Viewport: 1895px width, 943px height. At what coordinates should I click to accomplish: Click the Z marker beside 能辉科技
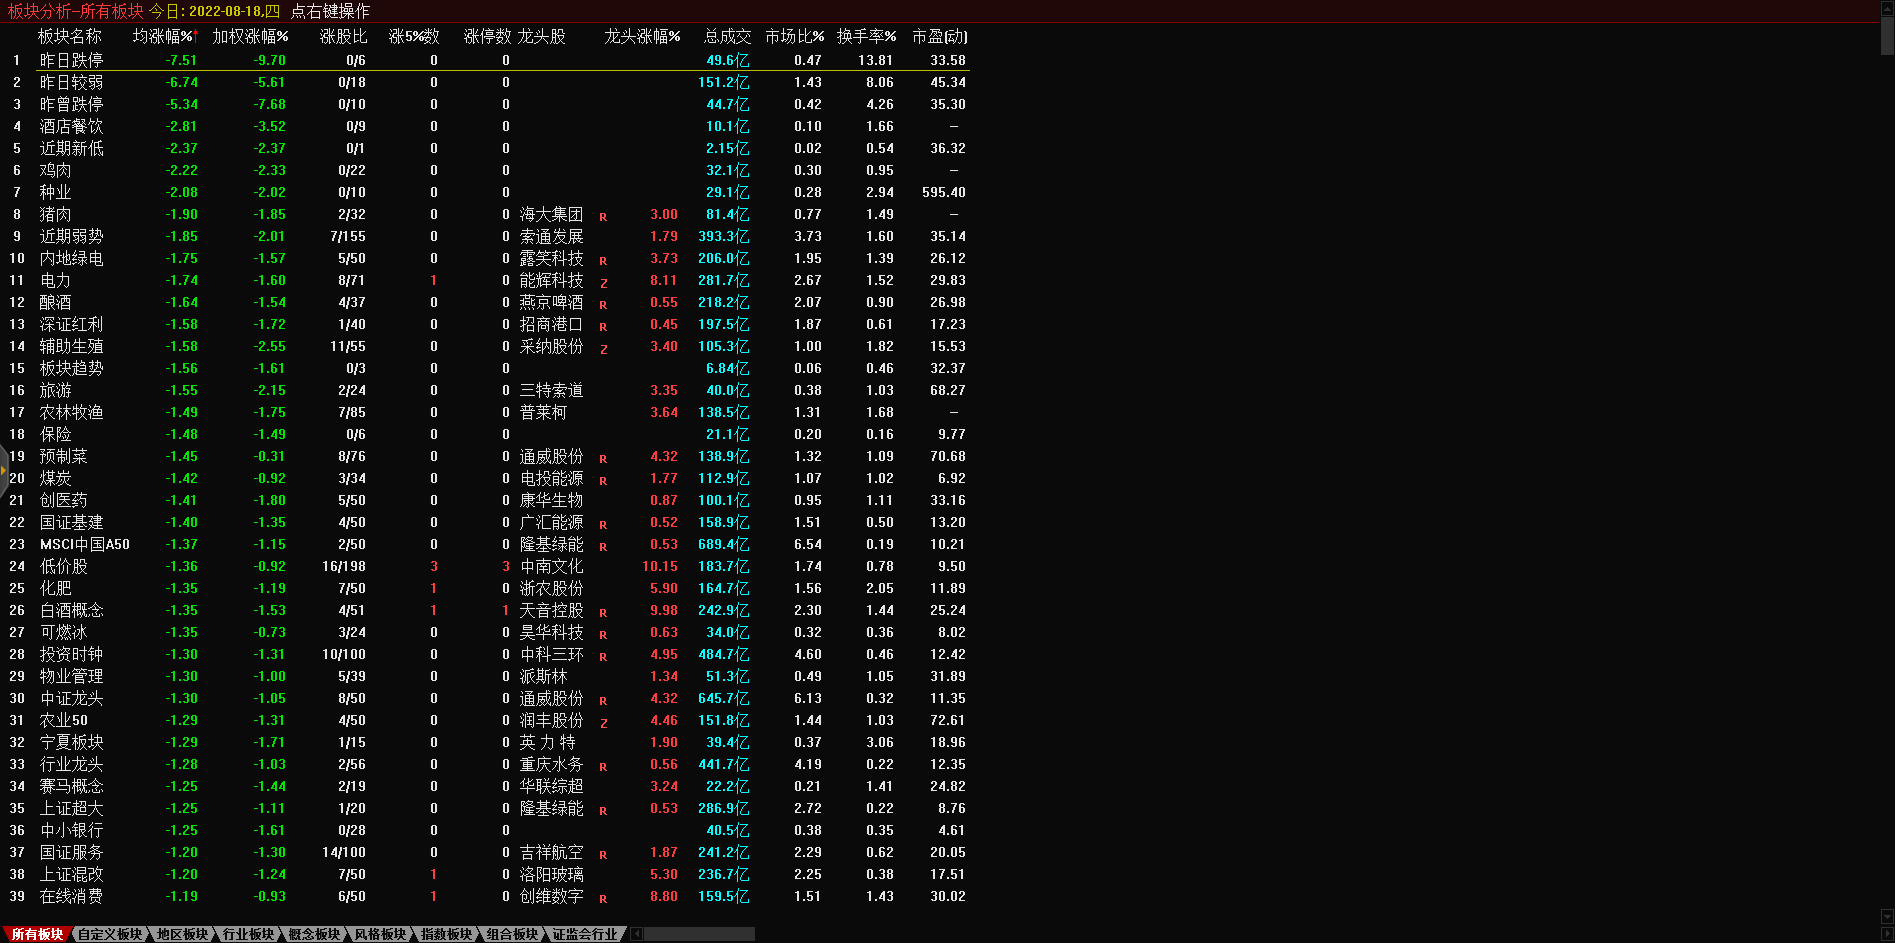click(603, 282)
